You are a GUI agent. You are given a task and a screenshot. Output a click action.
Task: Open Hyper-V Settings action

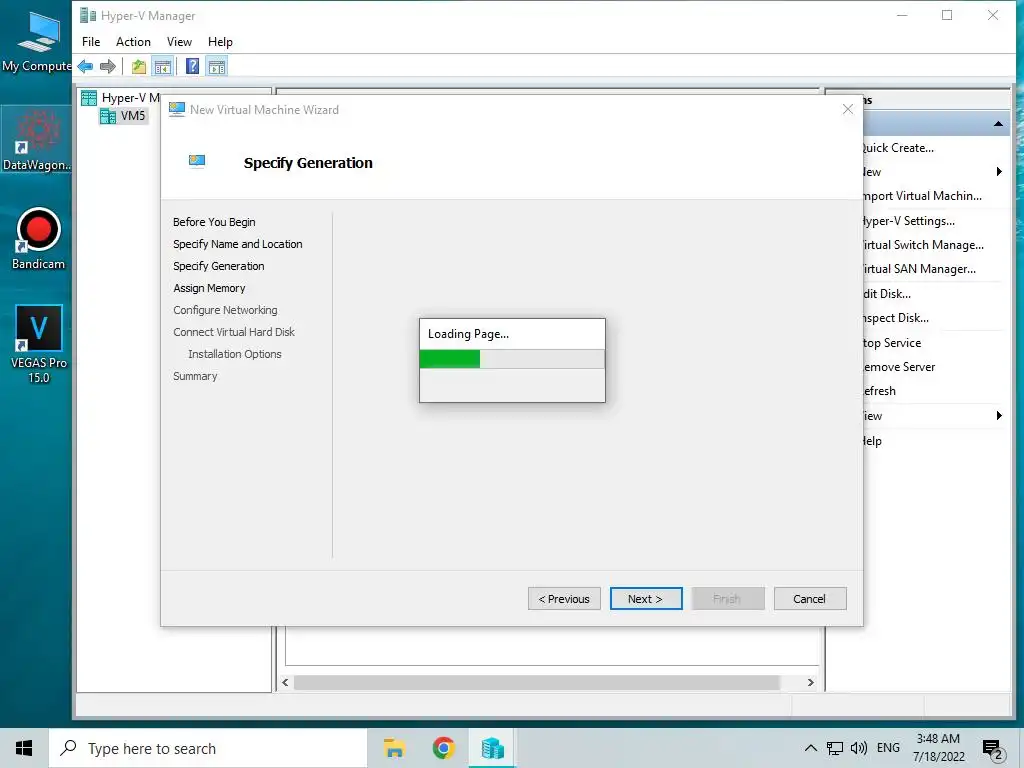(908, 221)
